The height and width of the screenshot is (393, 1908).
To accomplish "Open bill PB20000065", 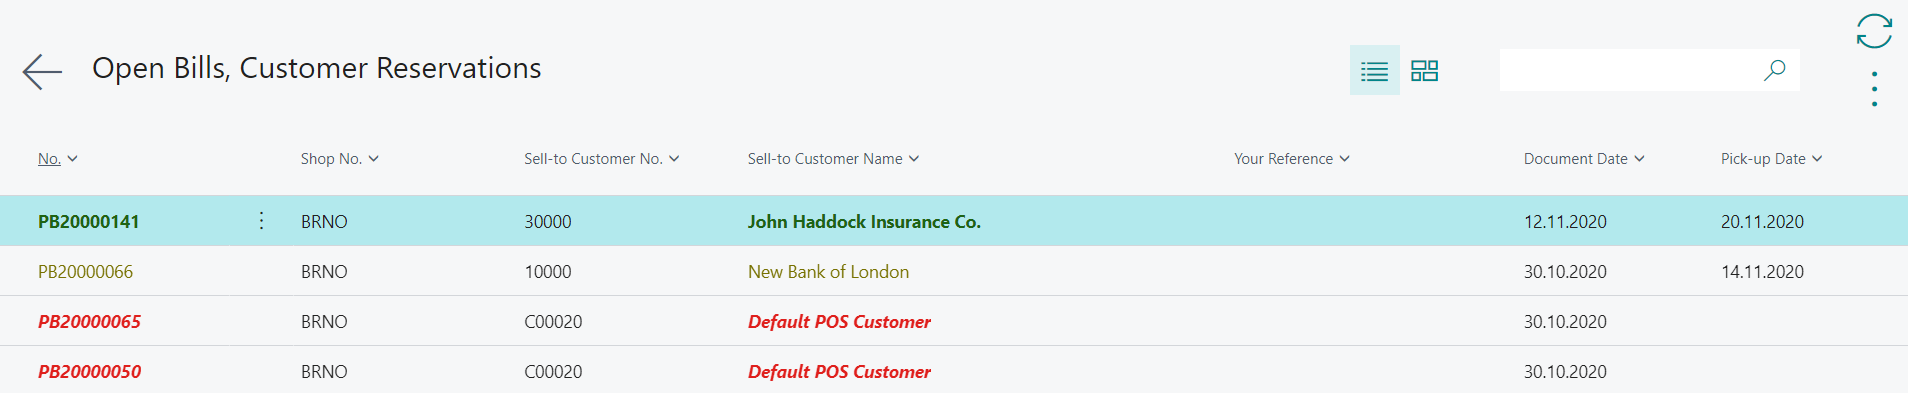I will 89,322.
